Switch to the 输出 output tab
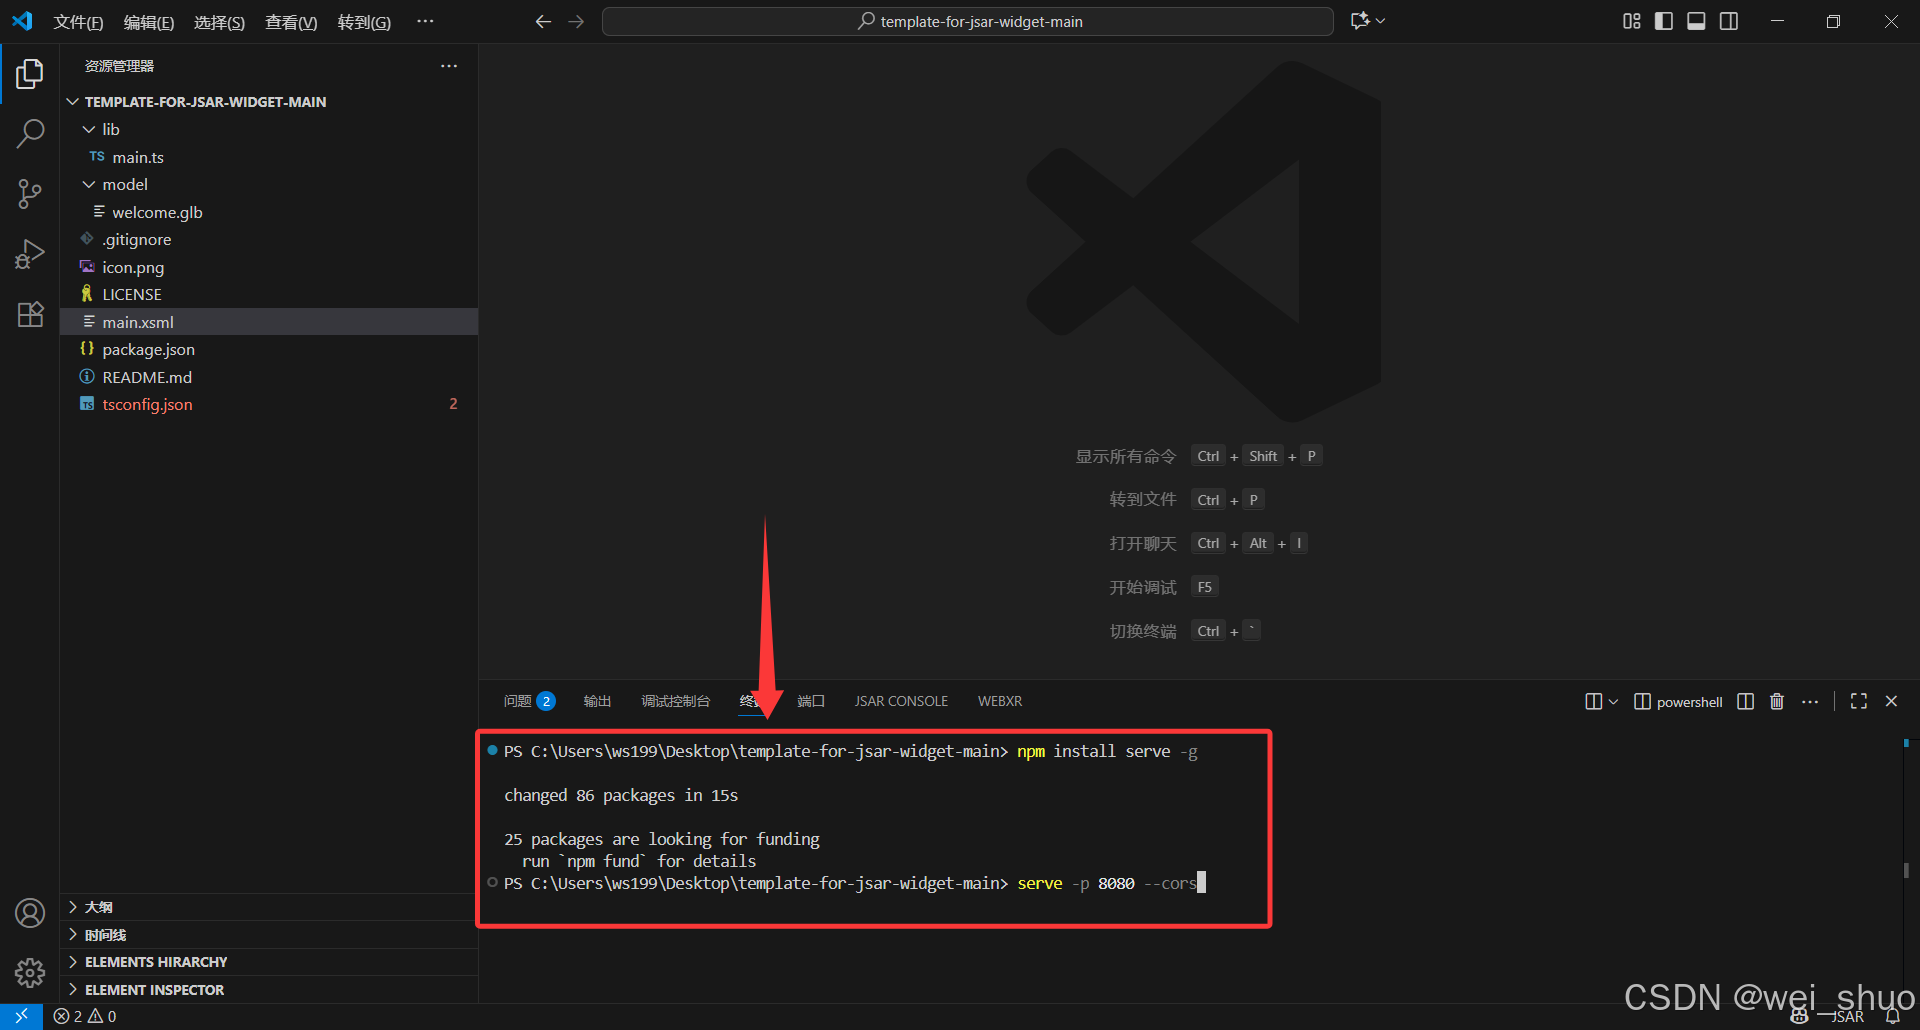 (x=597, y=701)
